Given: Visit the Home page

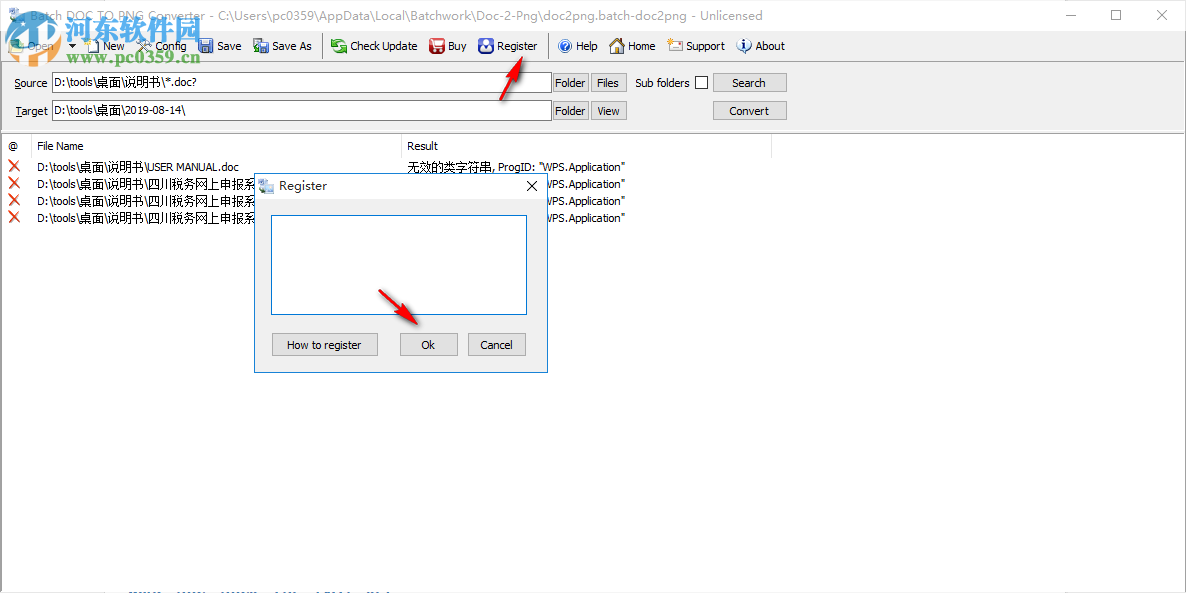Looking at the screenshot, I should coord(631,45).
